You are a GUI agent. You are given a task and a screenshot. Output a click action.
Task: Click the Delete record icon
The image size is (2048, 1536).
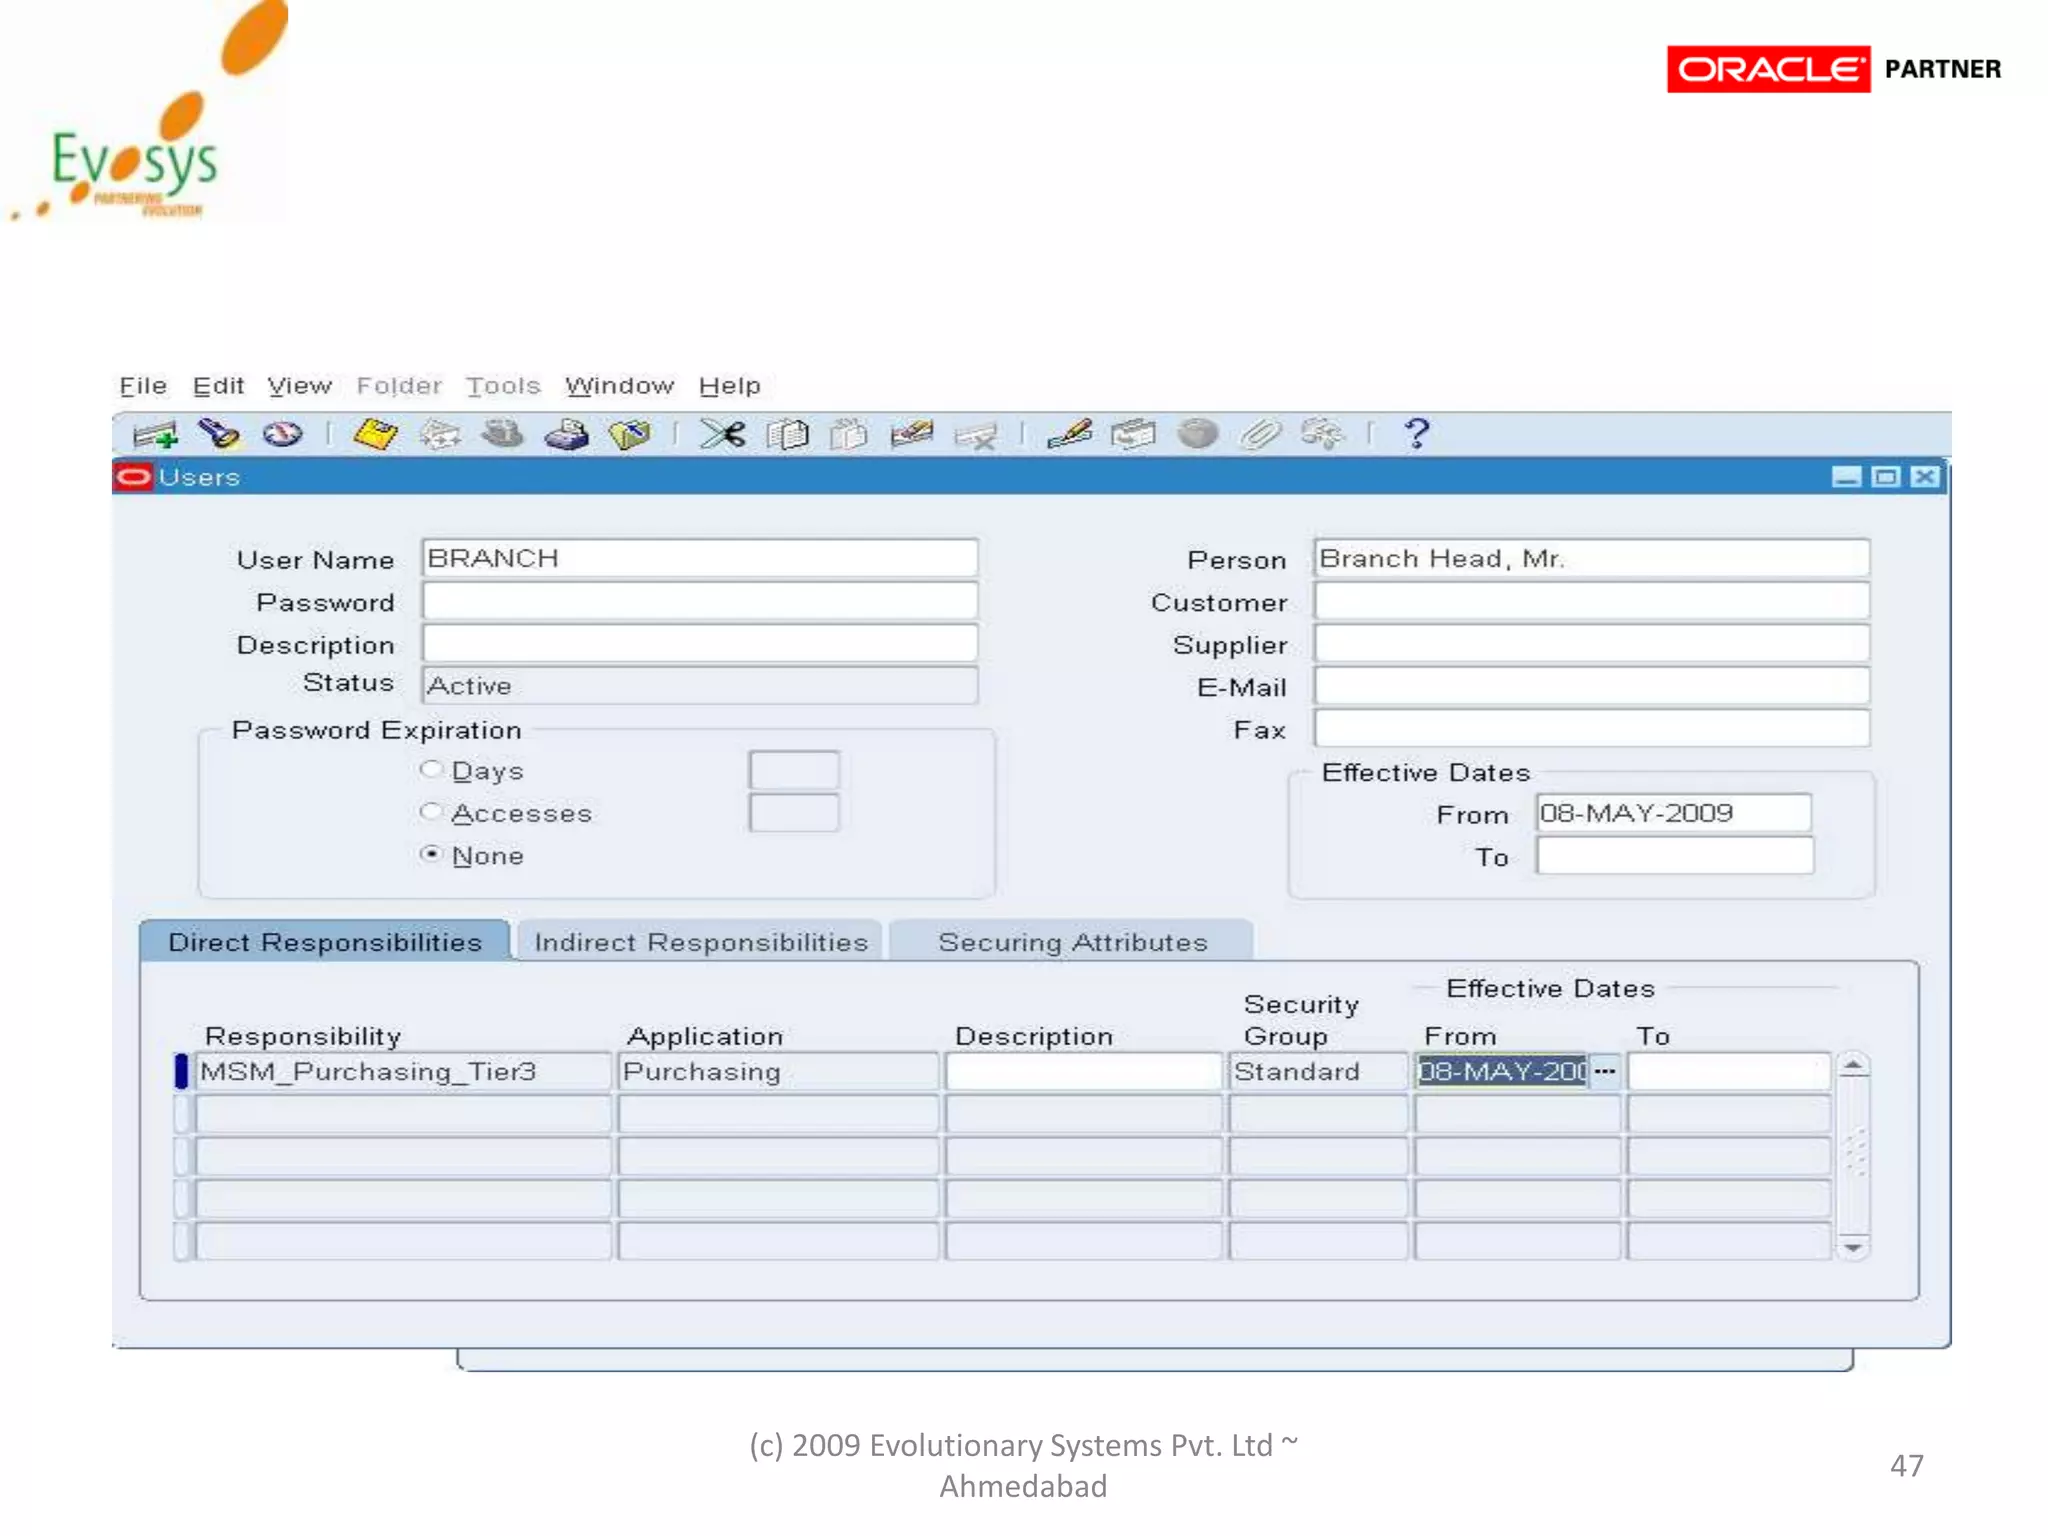pos(976,435)
